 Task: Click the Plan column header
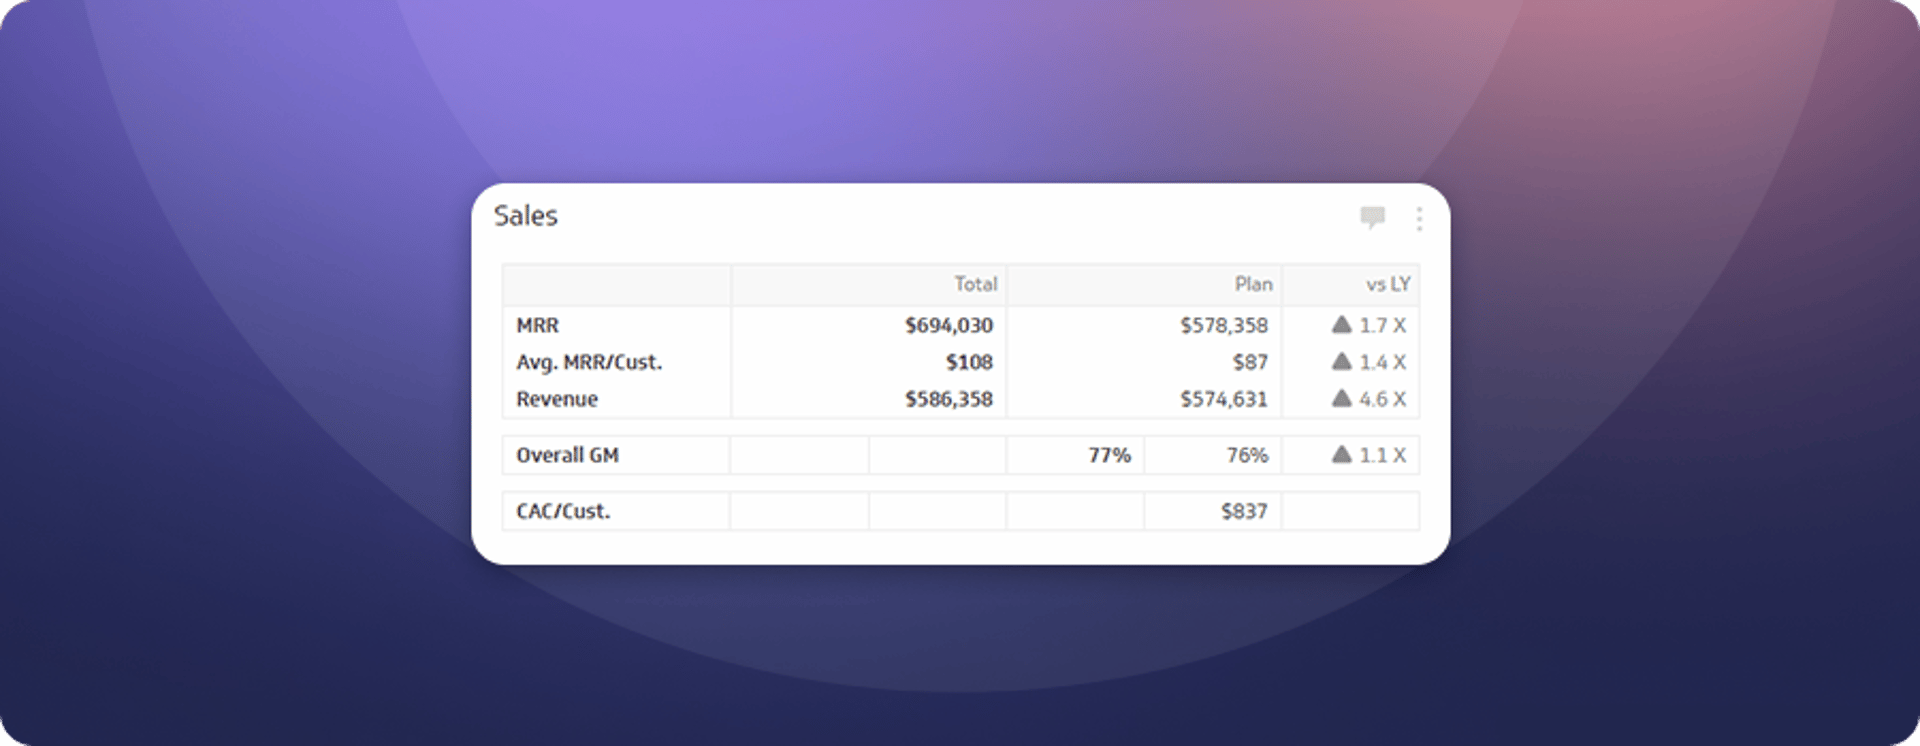point(1254,284)
